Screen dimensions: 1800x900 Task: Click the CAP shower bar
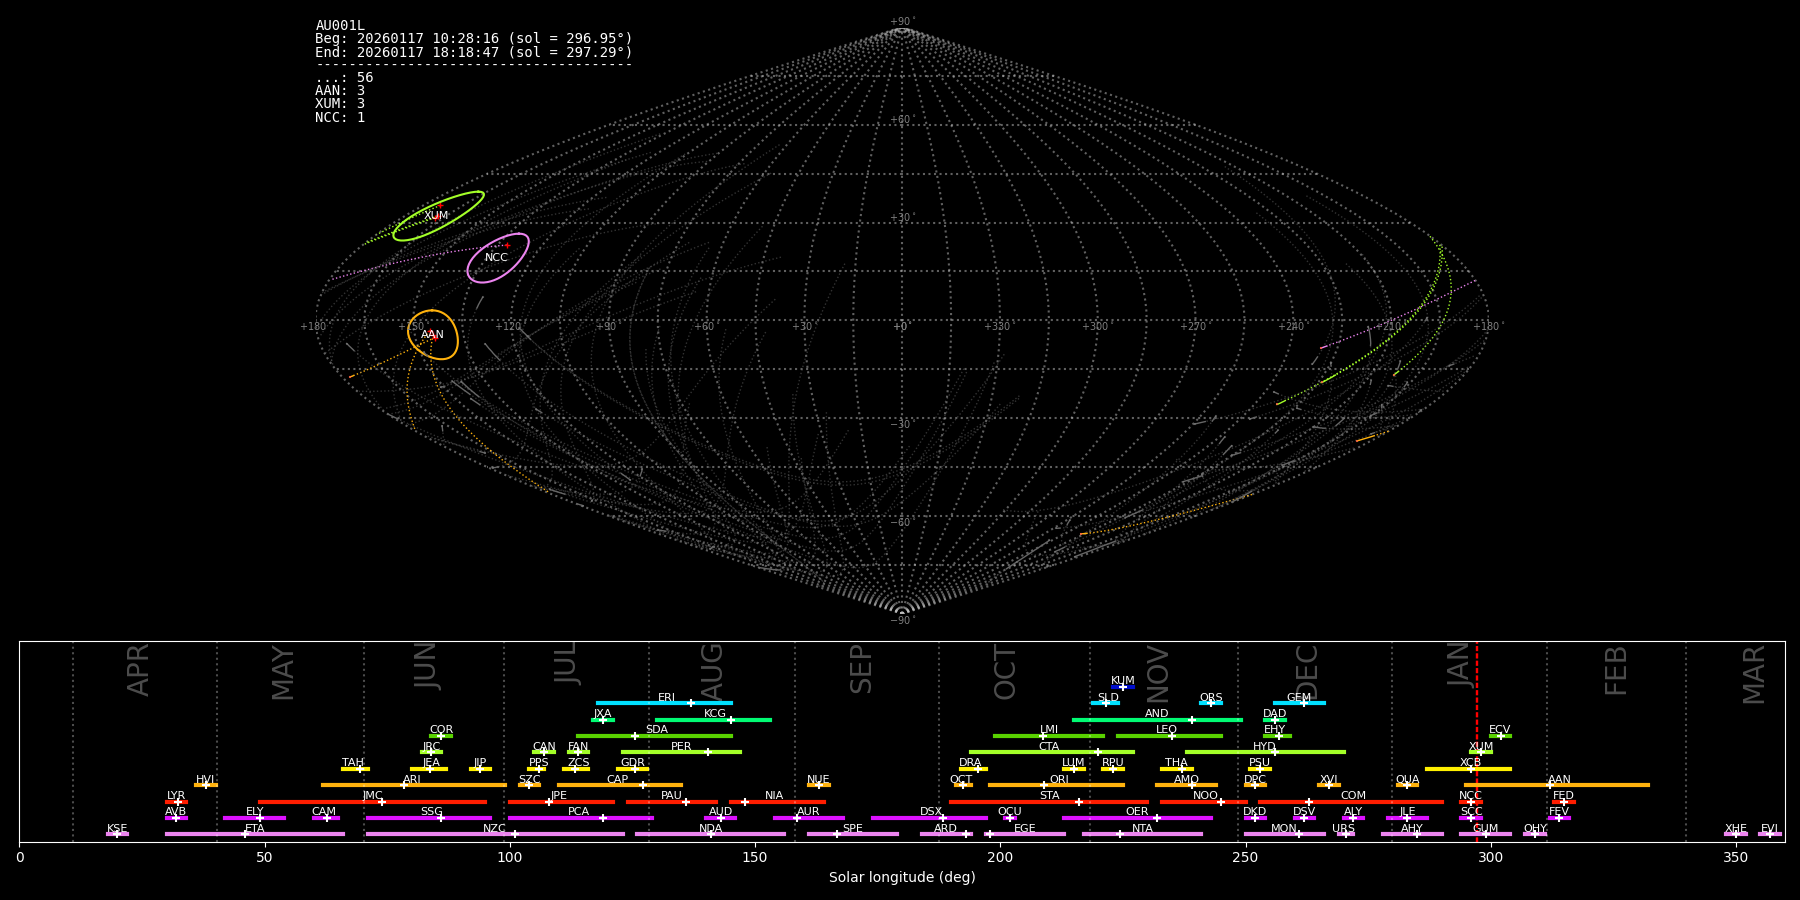coord(620,785)
